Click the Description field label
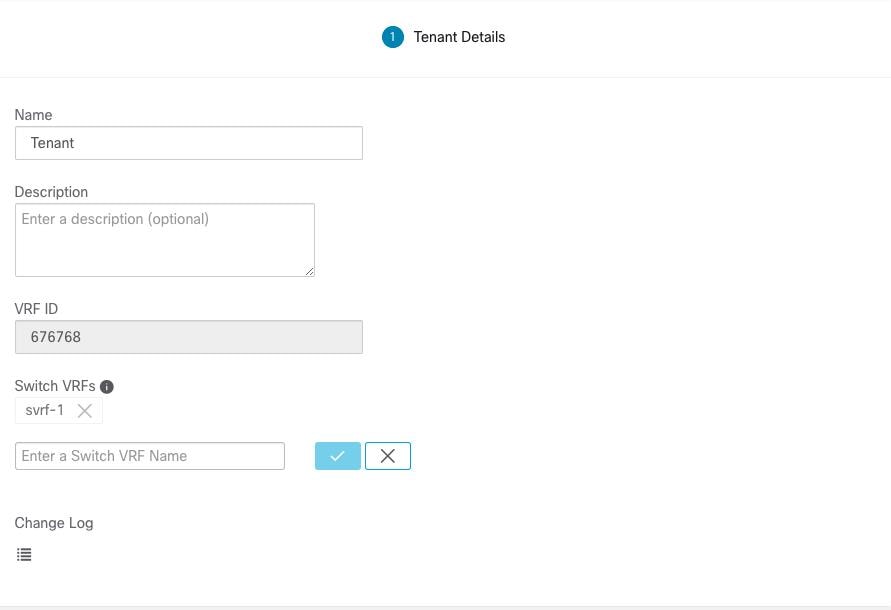The height and width of the screenshot is (610, 891). [51, 192]
